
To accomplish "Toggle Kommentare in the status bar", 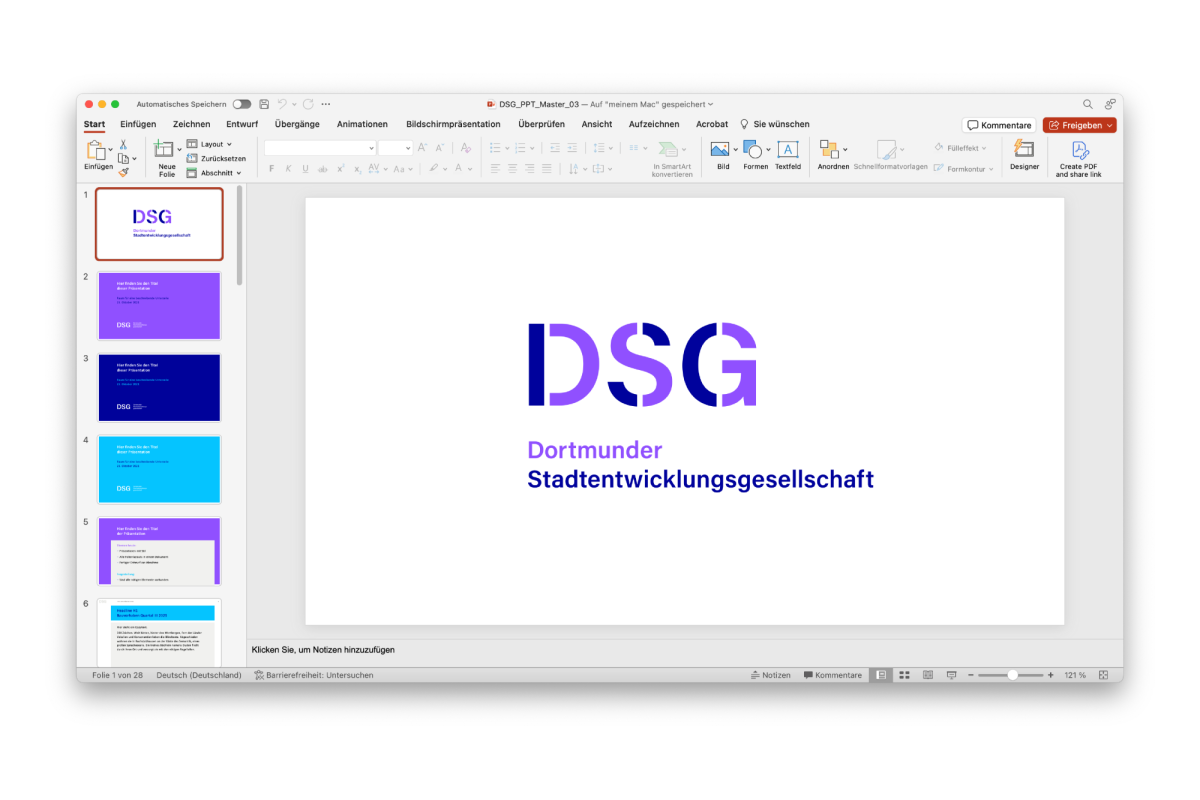I will tap(832, 675).
